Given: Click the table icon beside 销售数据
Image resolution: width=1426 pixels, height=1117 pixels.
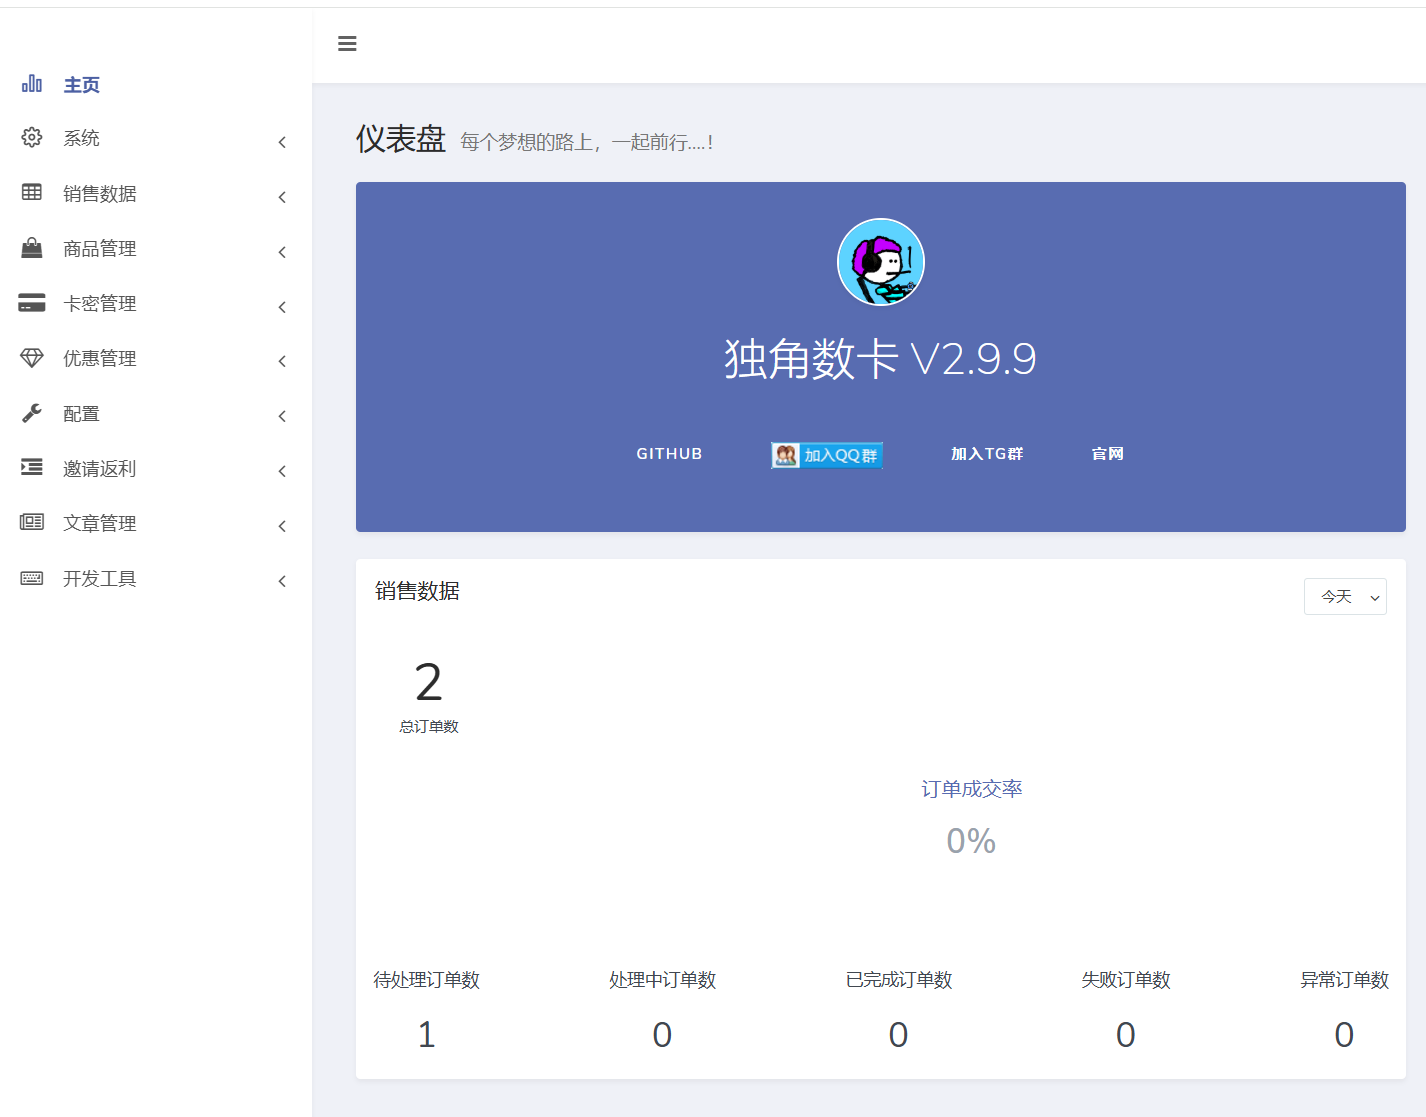Looking at the screenshot, I should [x=32, y=192].
